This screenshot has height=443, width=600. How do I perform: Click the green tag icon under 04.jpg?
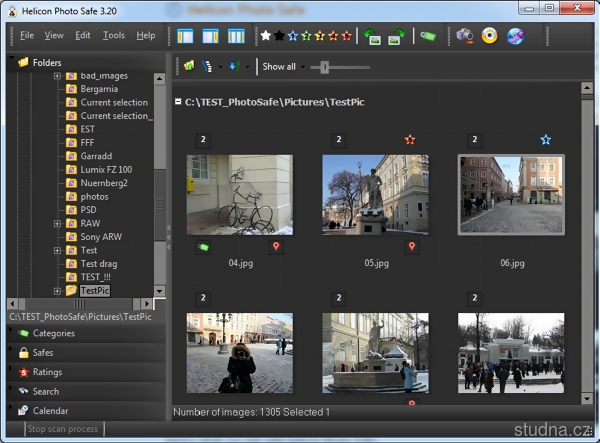(204, 247)
